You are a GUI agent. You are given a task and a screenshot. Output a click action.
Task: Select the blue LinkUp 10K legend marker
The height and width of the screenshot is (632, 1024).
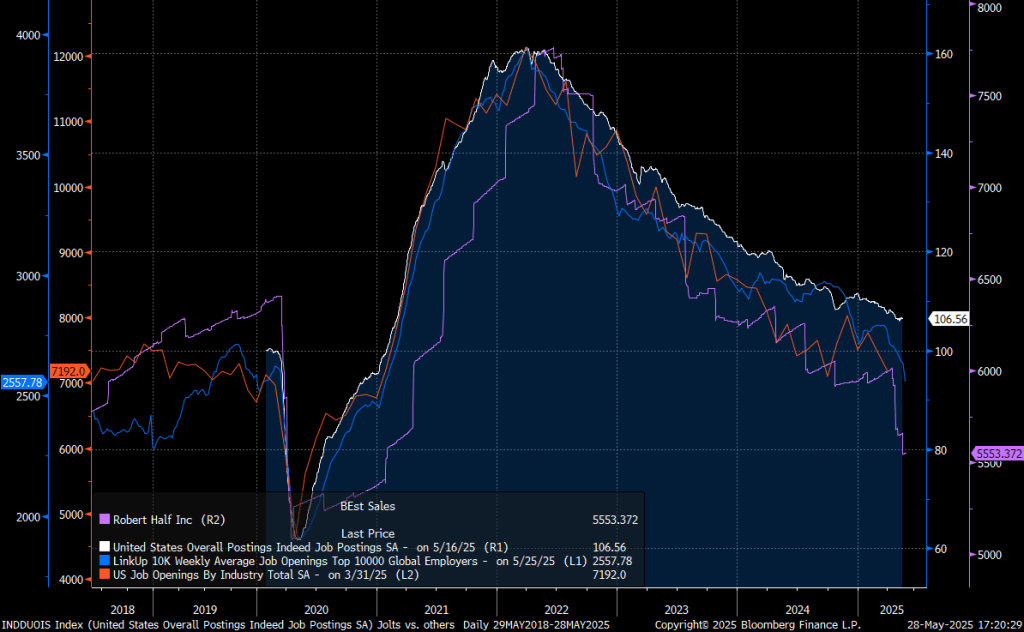pos(105,561)
